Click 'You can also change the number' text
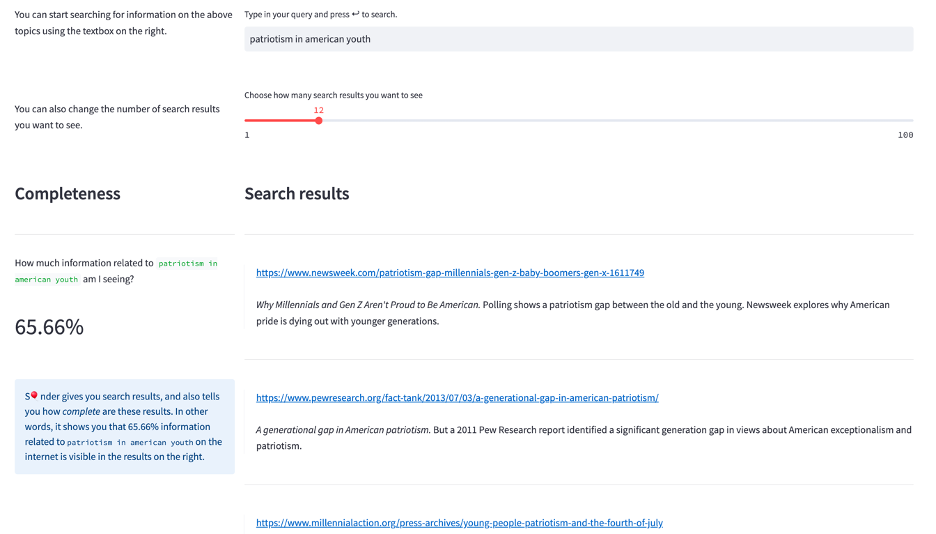 pos(117,117)
